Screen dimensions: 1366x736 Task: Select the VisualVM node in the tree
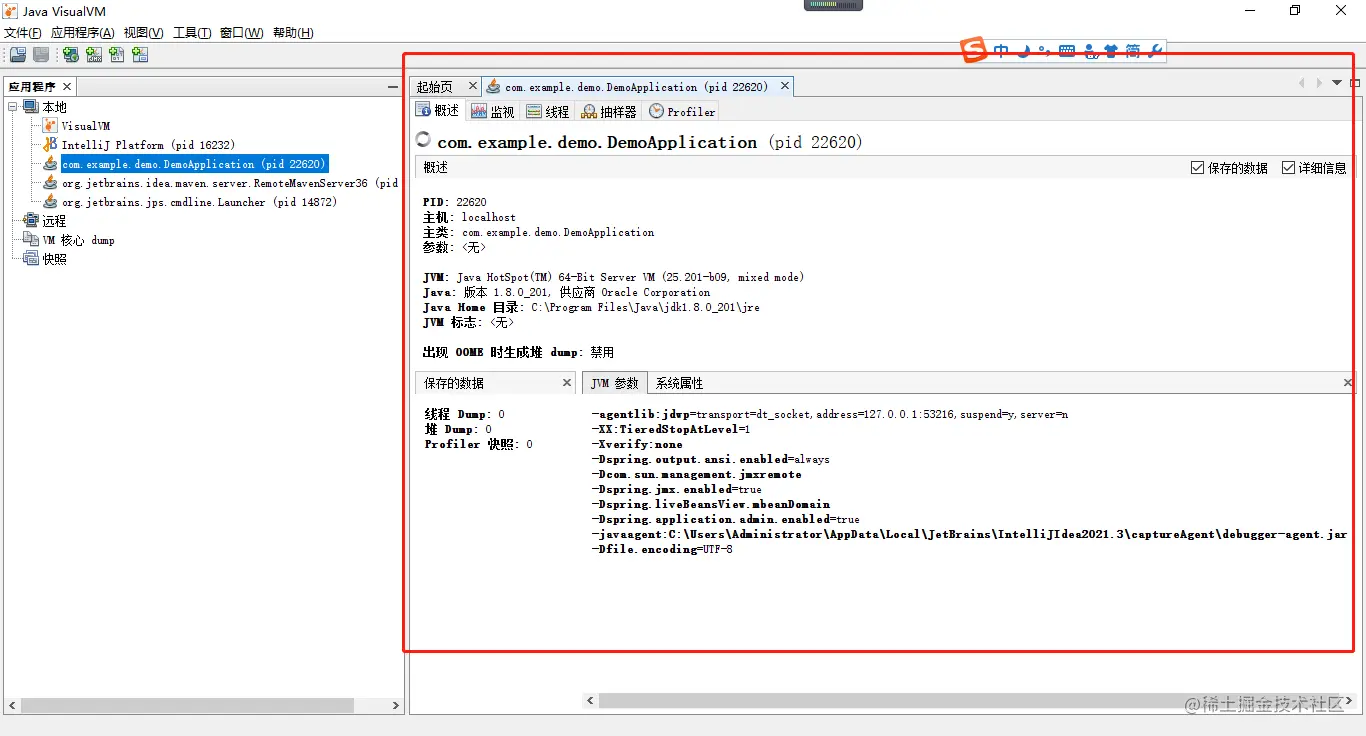tap(77, 126)
